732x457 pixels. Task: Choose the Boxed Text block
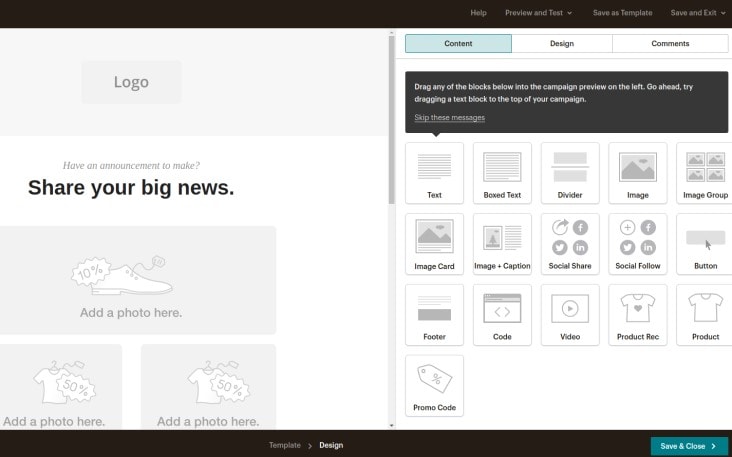pos(502,172)
